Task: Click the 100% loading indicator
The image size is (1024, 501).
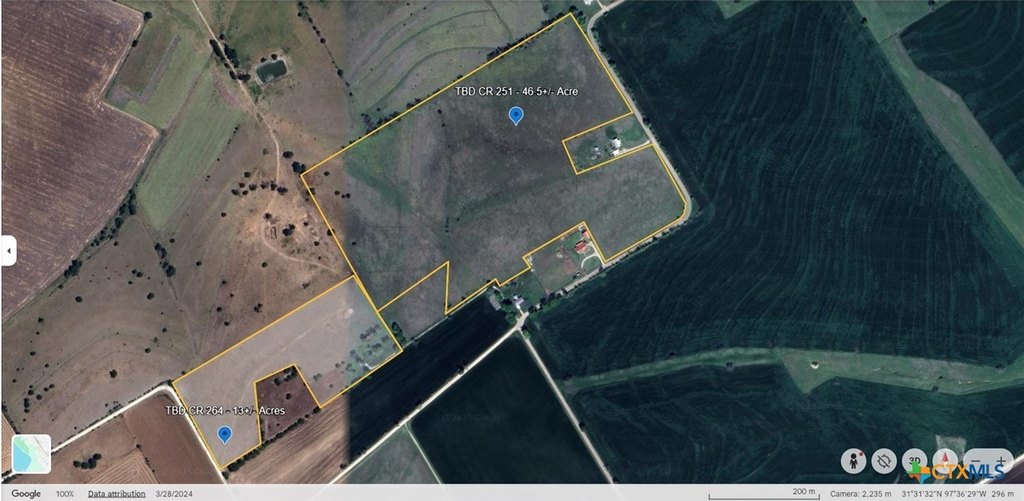Action: coord(64,494)
